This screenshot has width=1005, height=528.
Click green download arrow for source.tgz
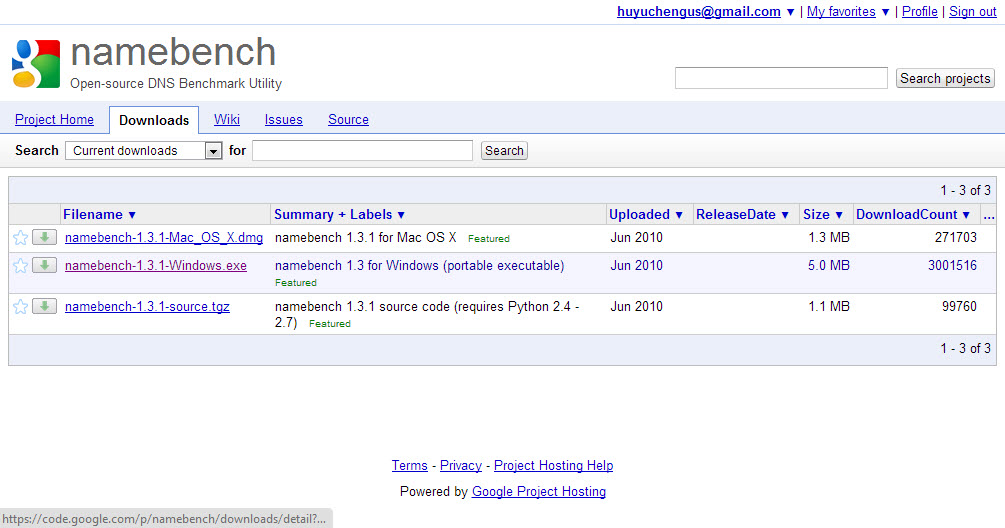point(44,306)
